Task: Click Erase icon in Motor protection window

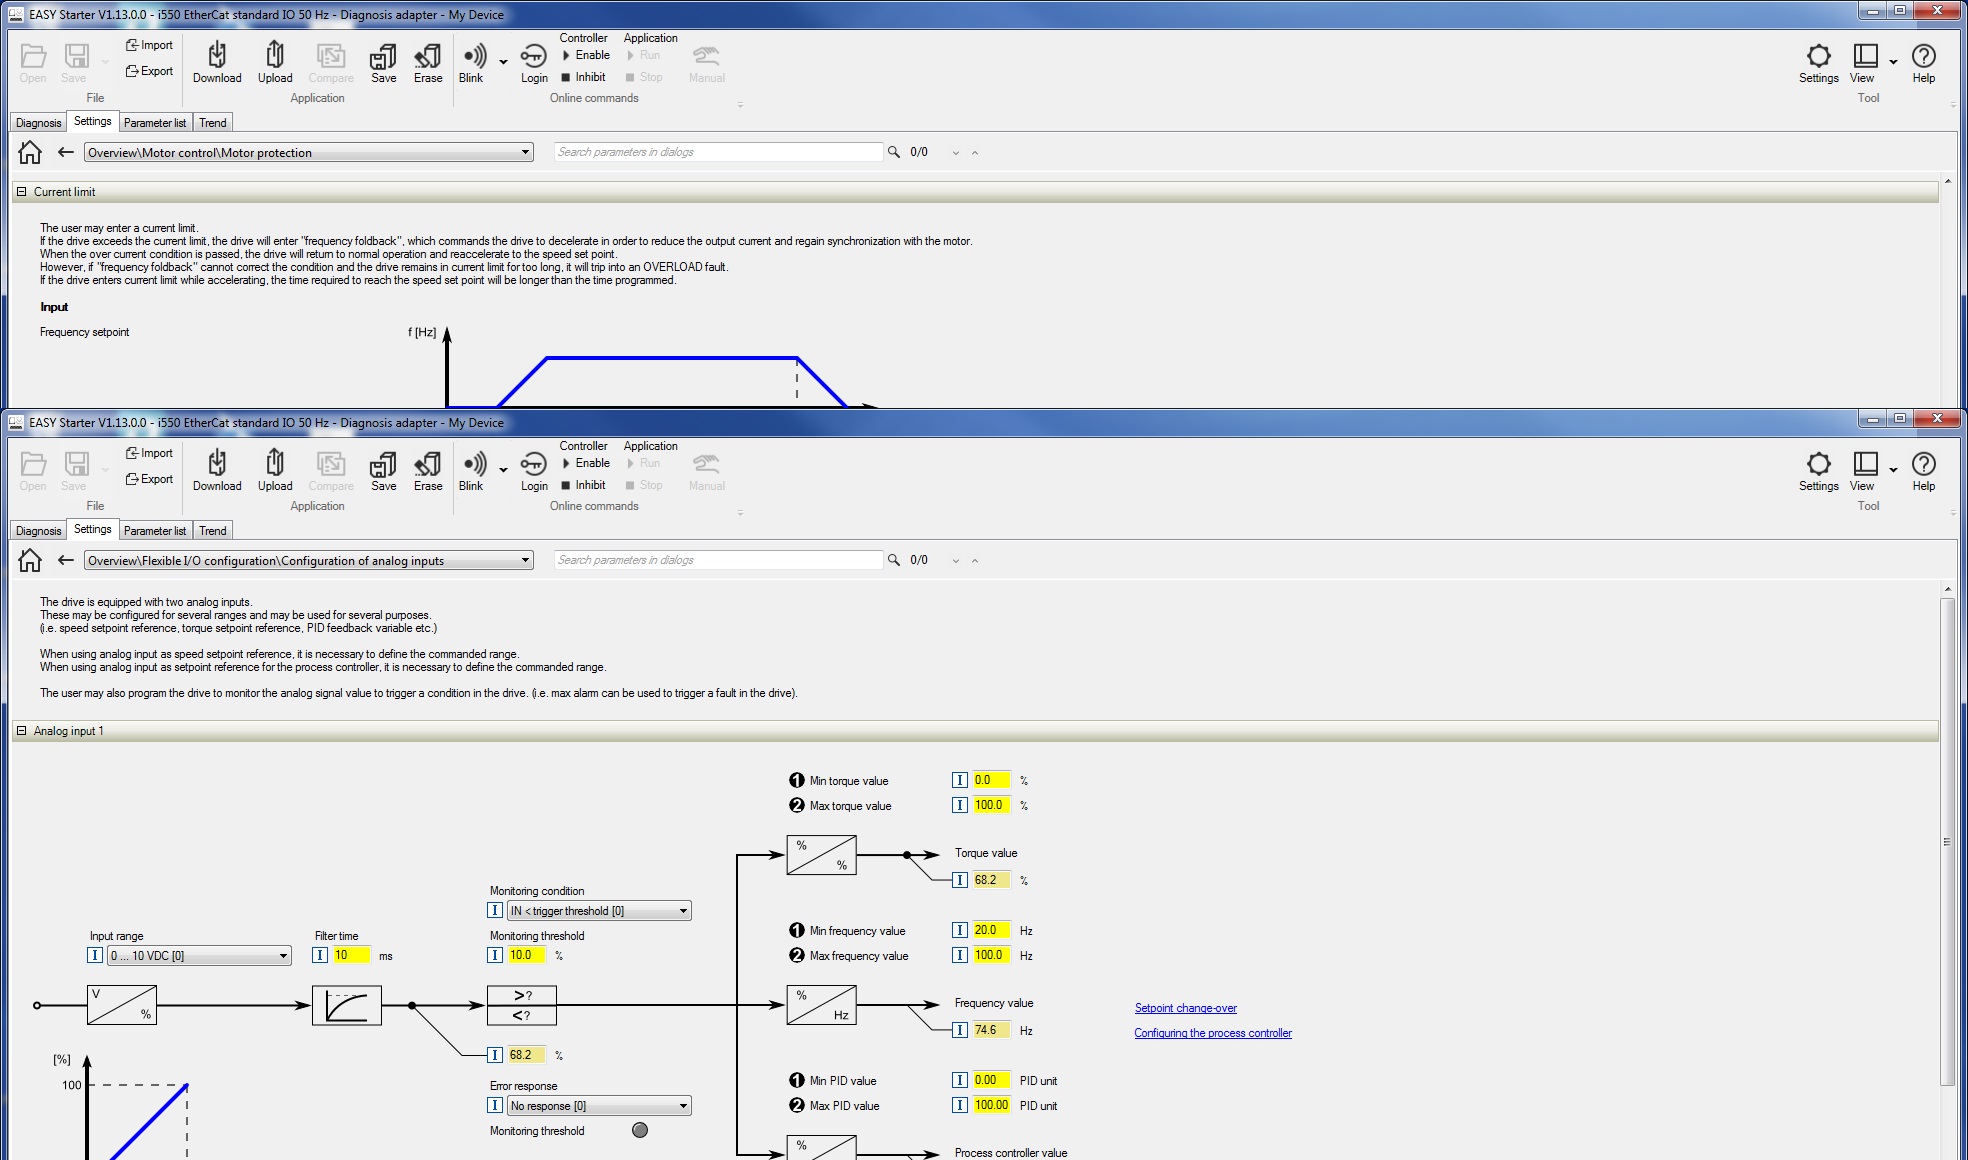Action: (x=428, y=57)
